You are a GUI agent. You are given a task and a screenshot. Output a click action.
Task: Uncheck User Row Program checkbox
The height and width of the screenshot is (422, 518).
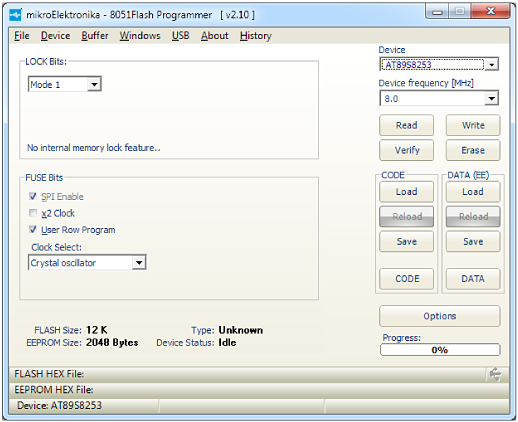pyautogui.click(x=33, y=230)
